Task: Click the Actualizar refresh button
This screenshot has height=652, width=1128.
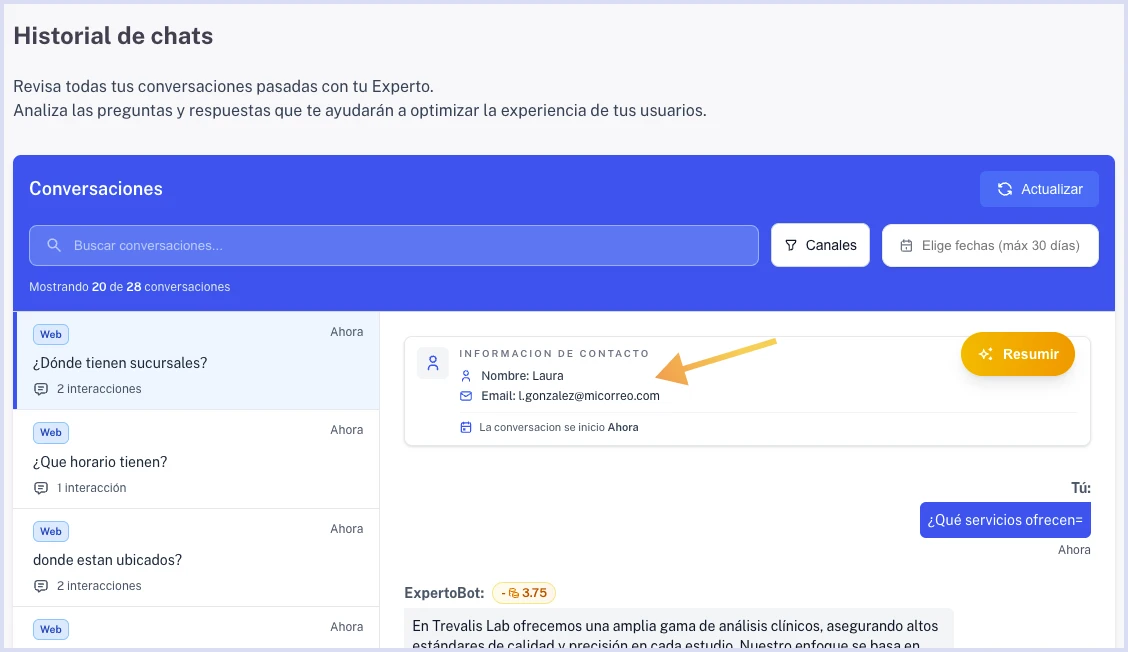Action: [1039, 189]
